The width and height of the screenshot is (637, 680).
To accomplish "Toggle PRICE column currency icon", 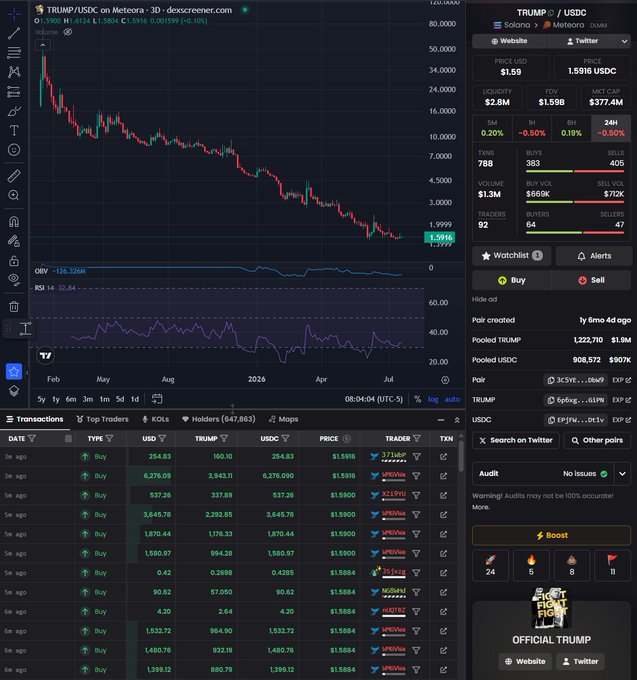I will pos(346,438).
